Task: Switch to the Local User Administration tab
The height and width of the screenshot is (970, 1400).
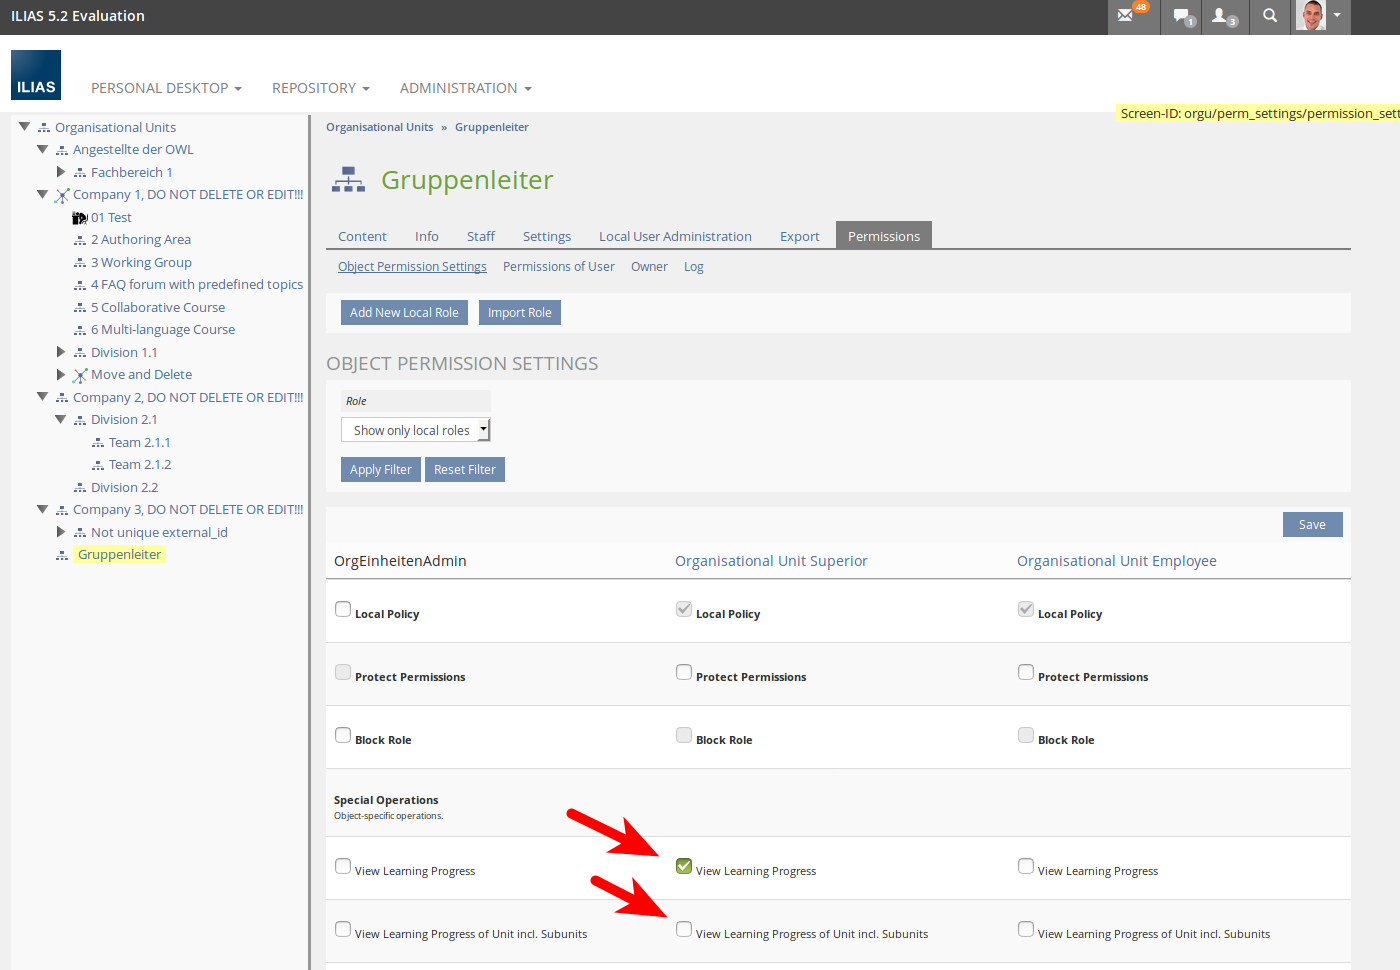Action: click(675, 237)
